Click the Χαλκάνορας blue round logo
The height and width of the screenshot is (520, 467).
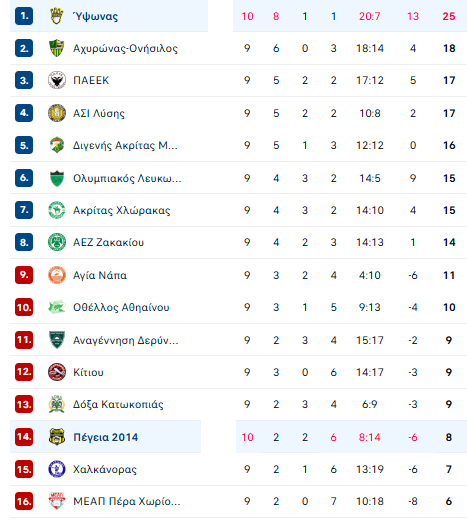point(57,469)
